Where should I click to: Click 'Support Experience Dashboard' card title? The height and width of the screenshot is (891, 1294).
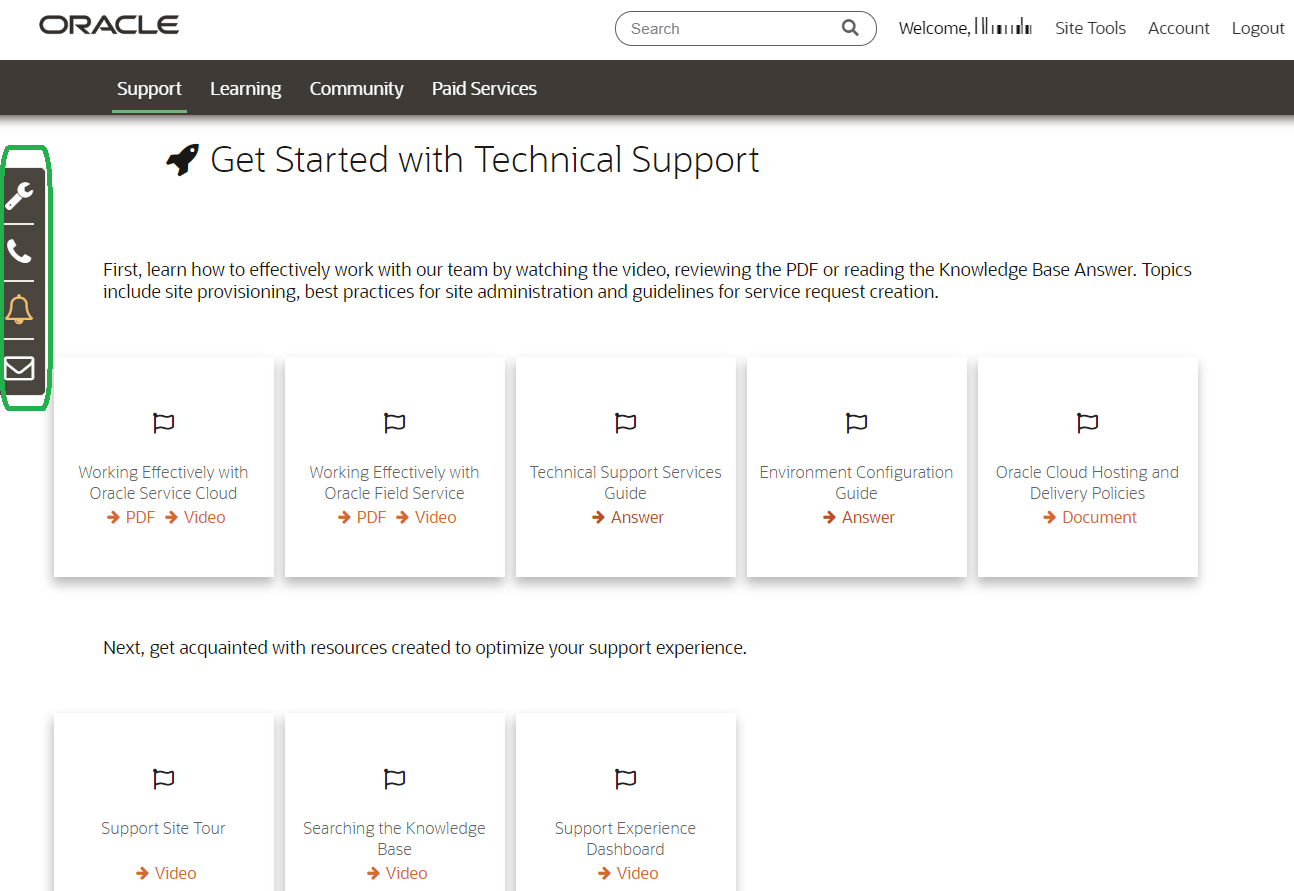(x=625, y=838)
